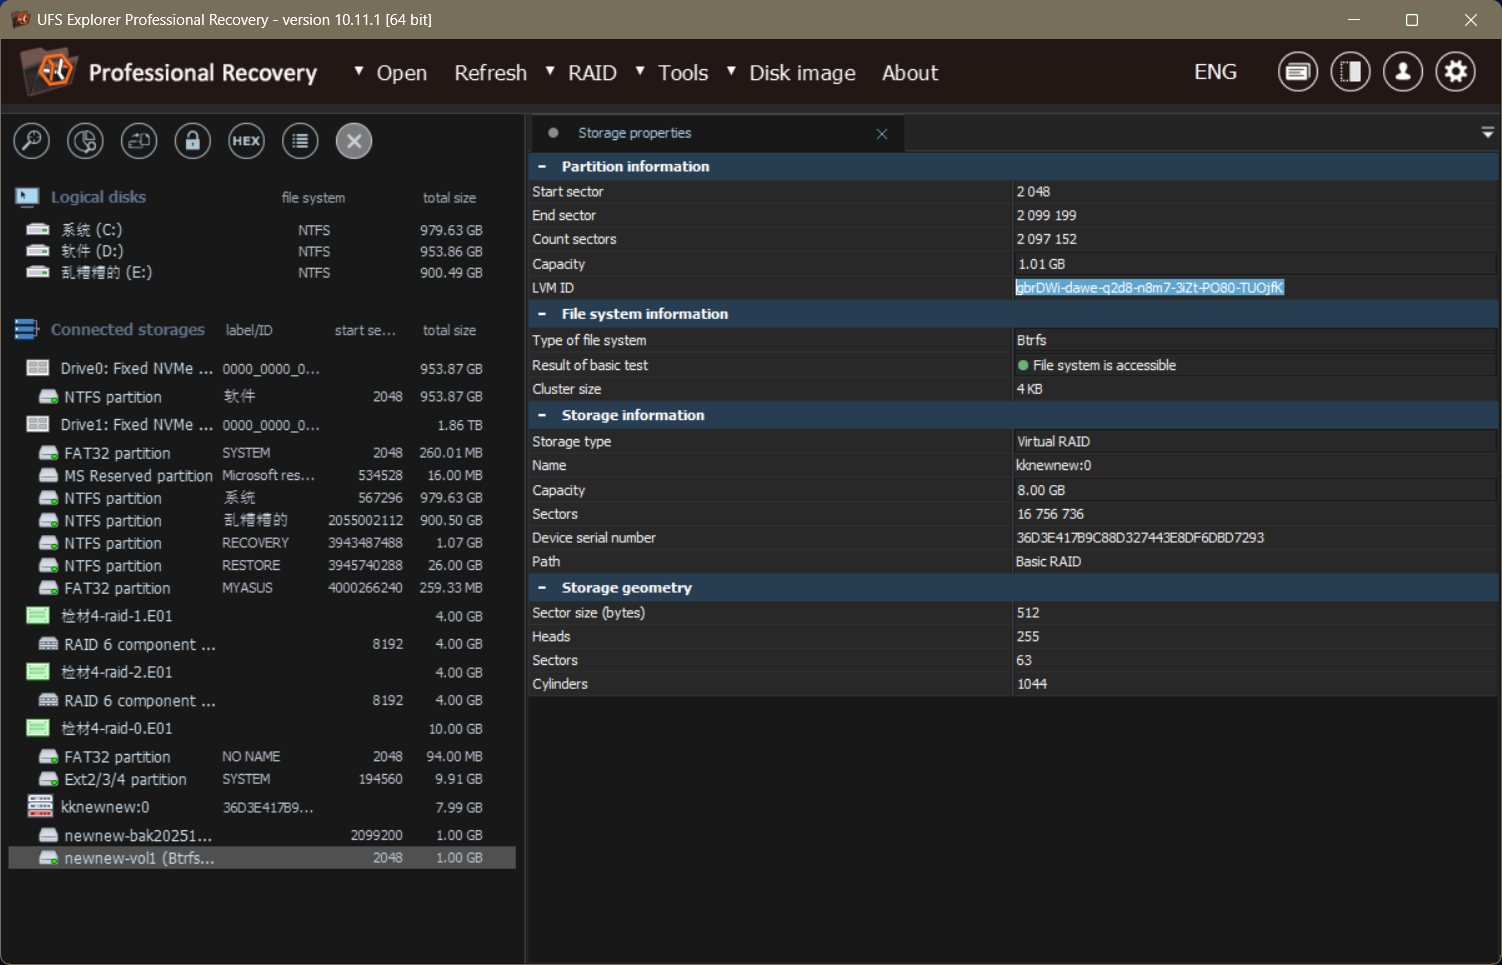
Task: Change the ENG language selector
Action: pos(1215,72)
